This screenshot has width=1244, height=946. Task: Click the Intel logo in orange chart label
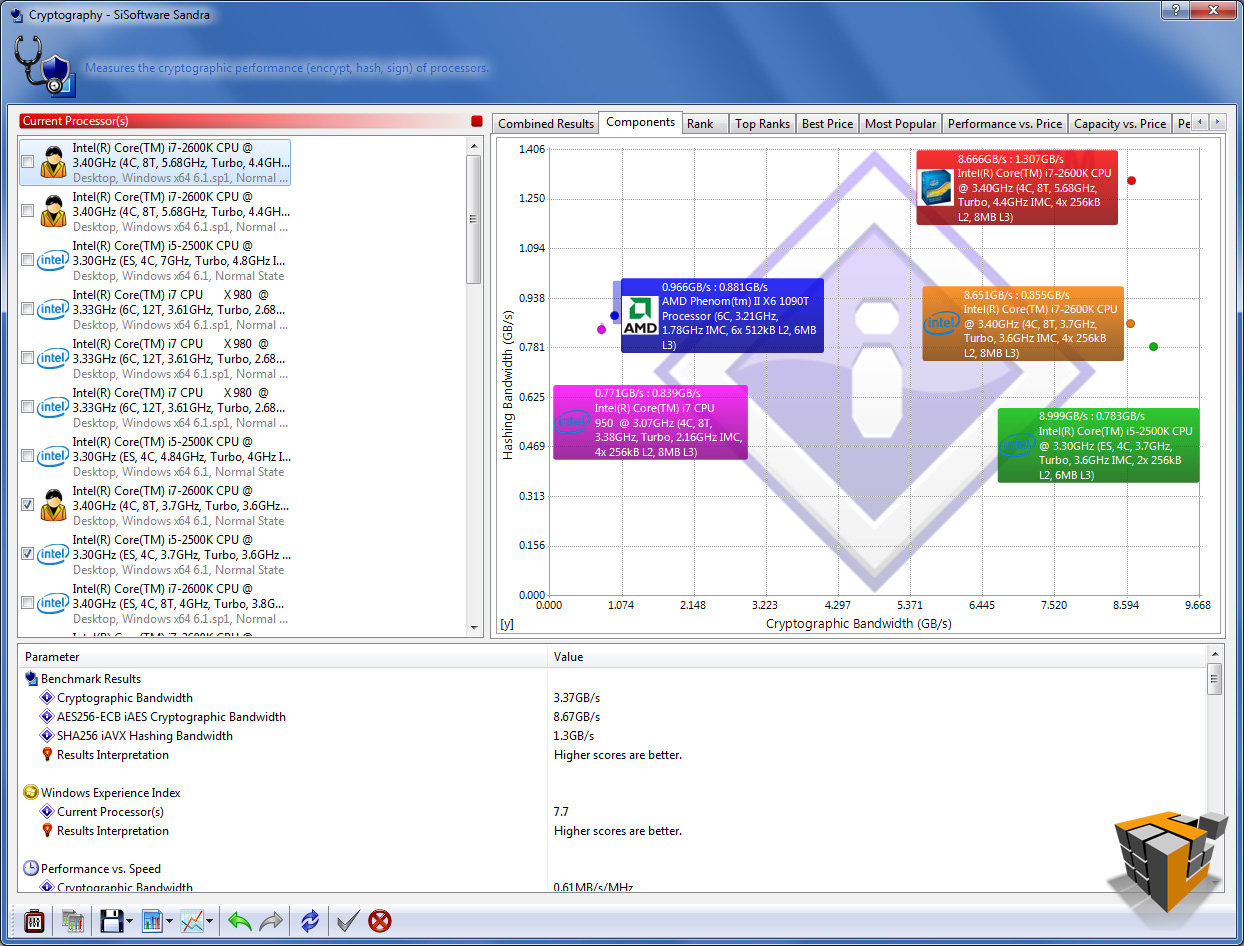941,323
